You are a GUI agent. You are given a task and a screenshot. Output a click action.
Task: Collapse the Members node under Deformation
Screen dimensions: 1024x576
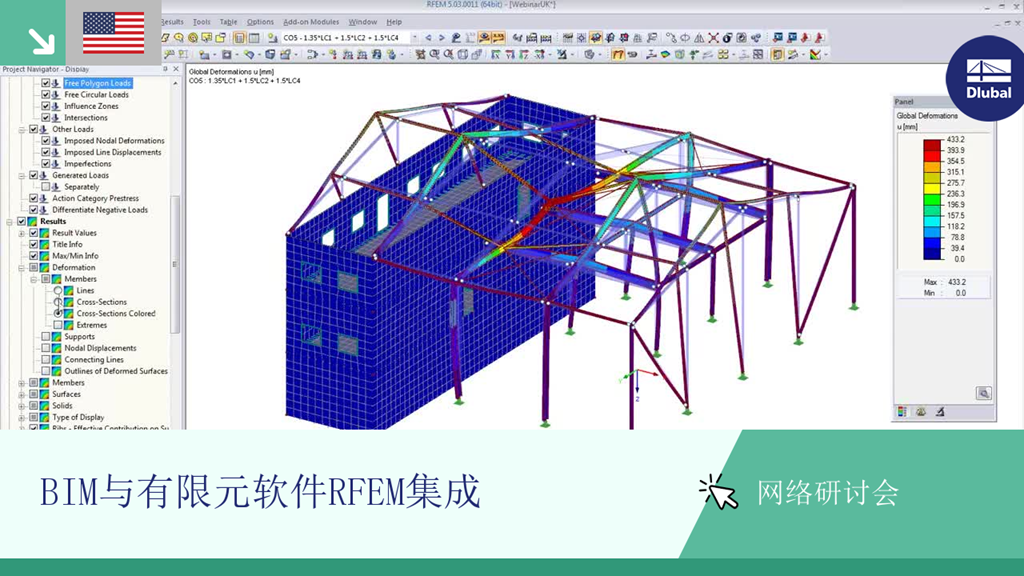coord(34,279)
